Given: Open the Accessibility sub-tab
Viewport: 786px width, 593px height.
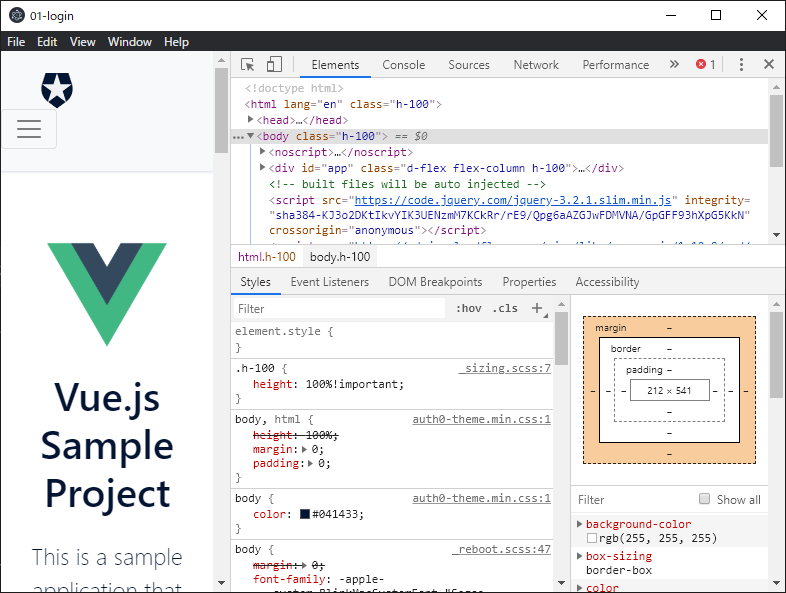Looking at the screenshot, I should click(x=608, y=282).
